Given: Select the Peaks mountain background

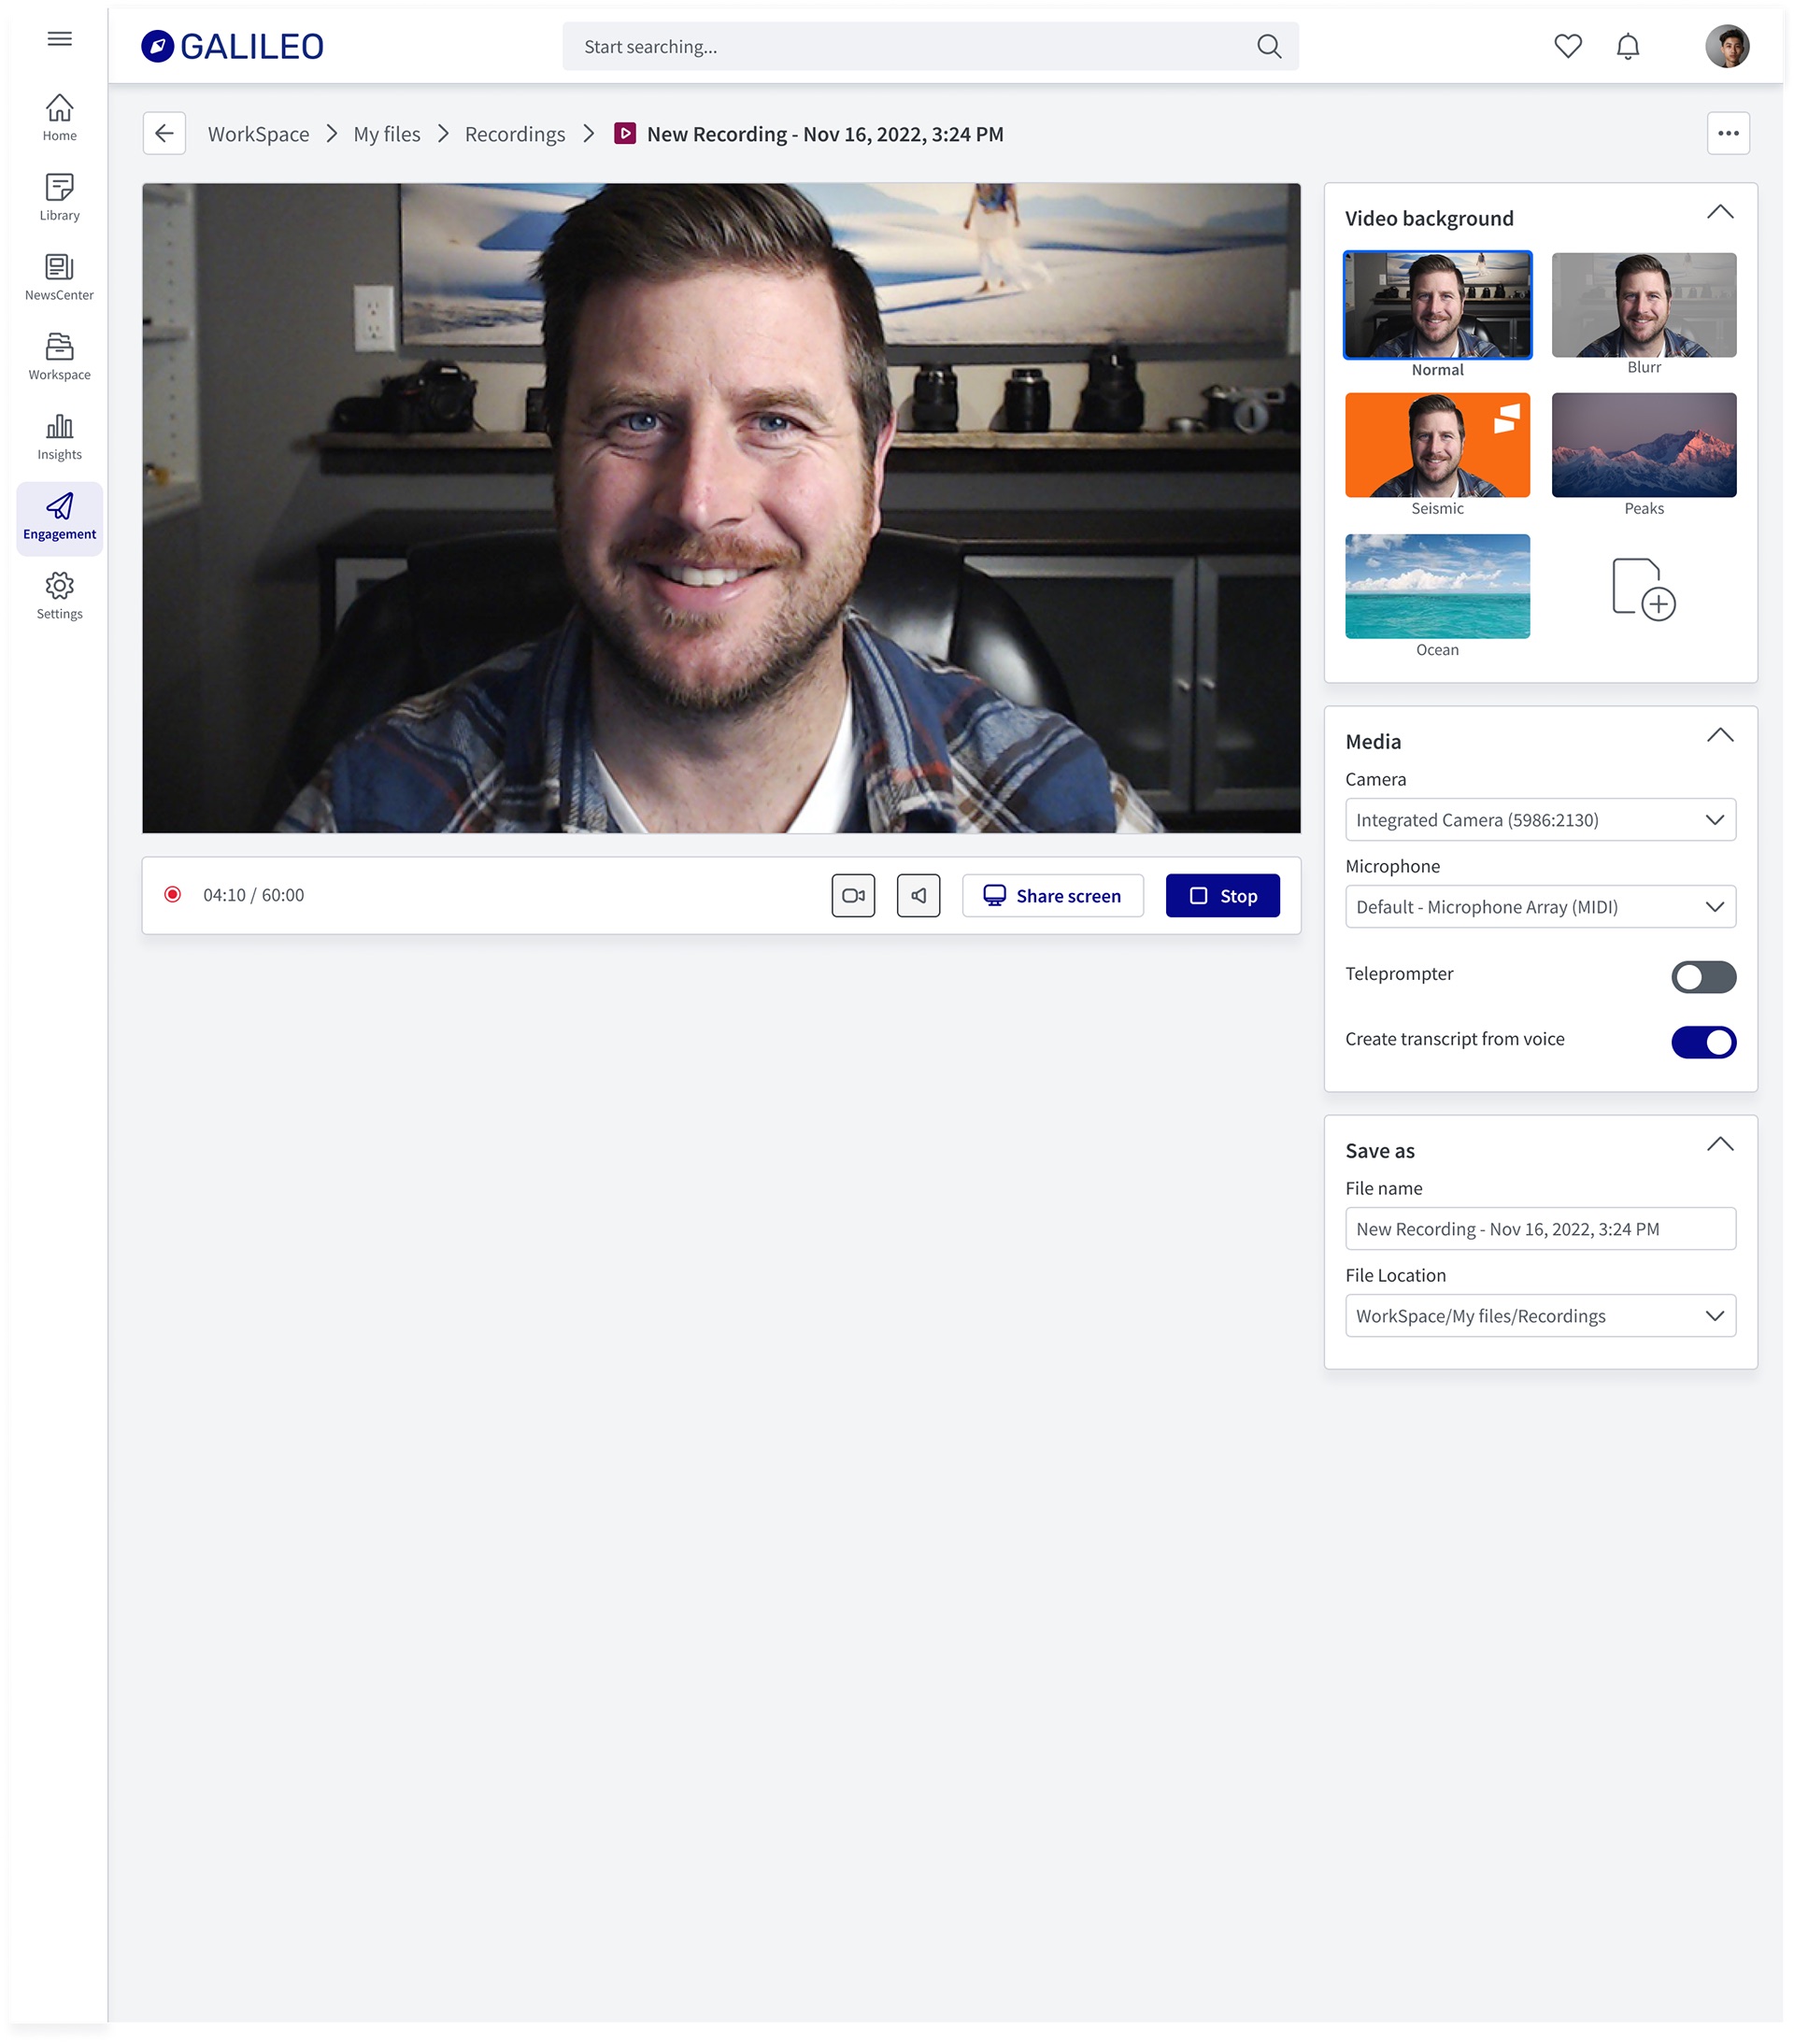Looking at the screenshot, I should [1643, 445].
